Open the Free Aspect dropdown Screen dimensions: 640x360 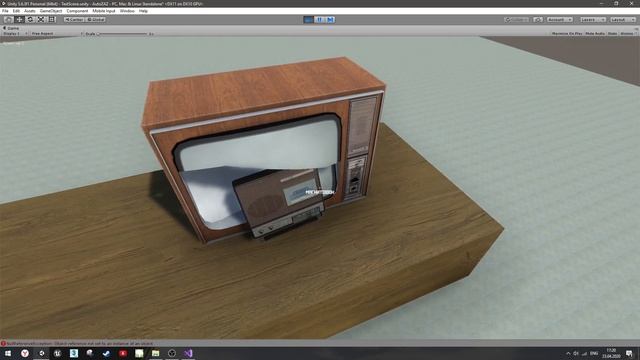point(57,33)
